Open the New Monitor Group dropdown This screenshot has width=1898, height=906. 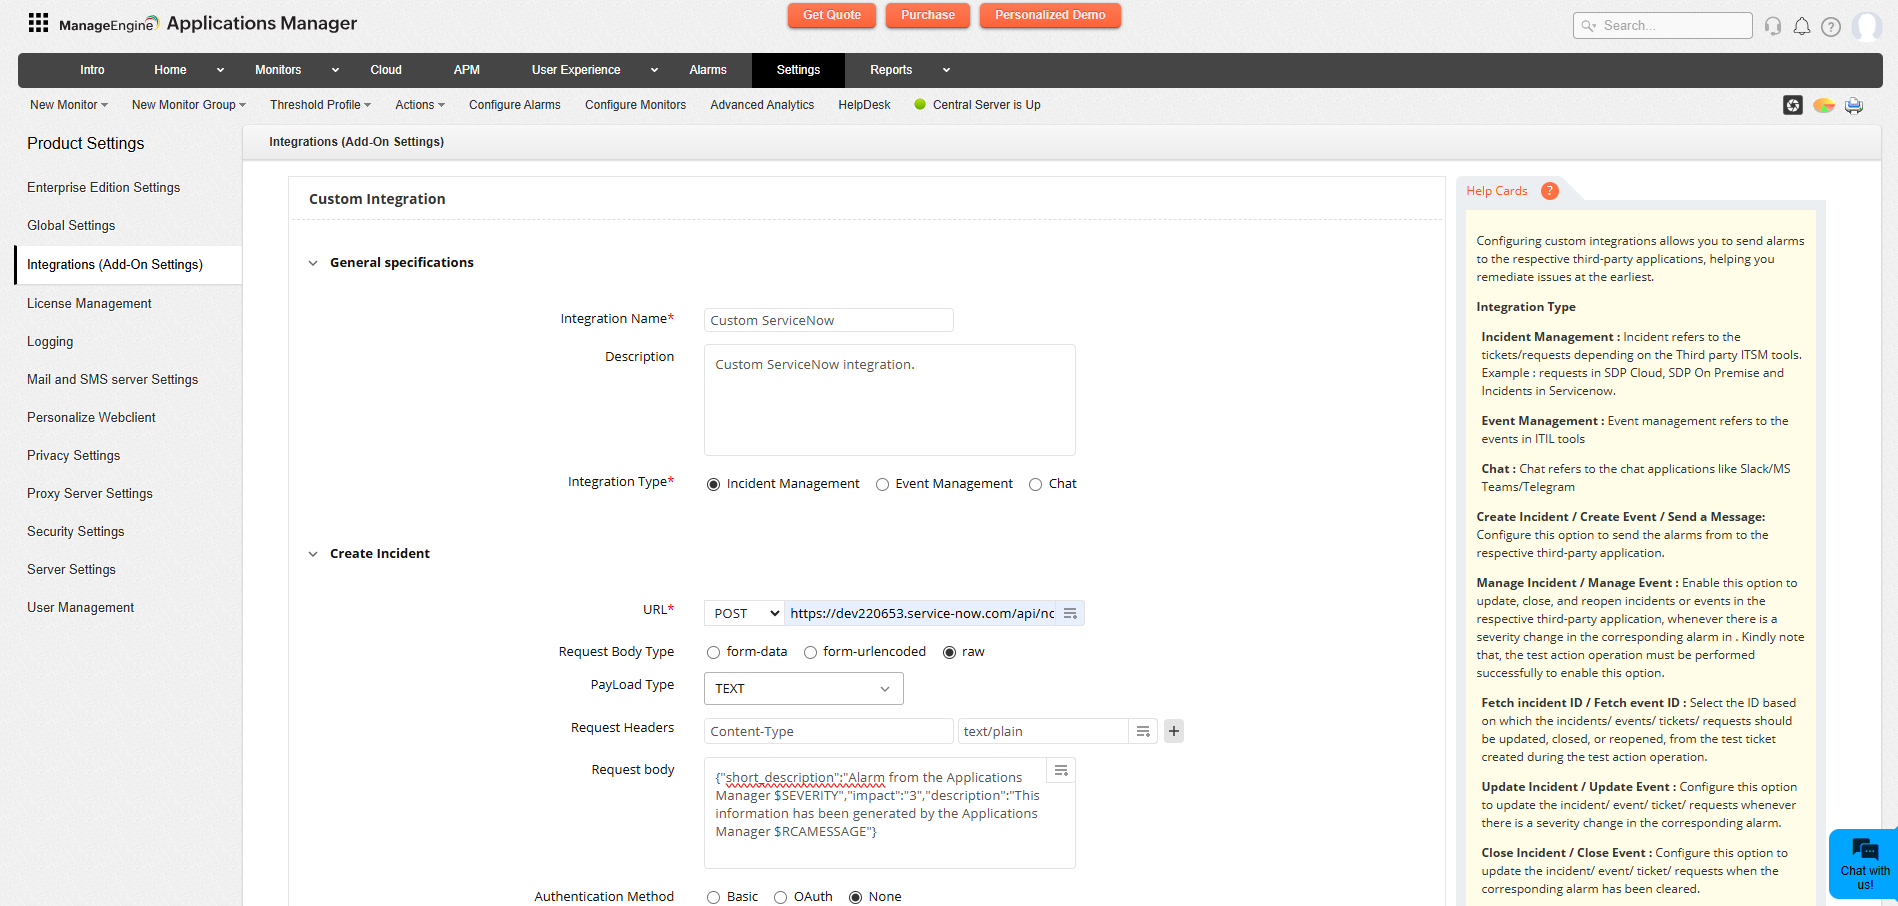[x=189, y=105]
